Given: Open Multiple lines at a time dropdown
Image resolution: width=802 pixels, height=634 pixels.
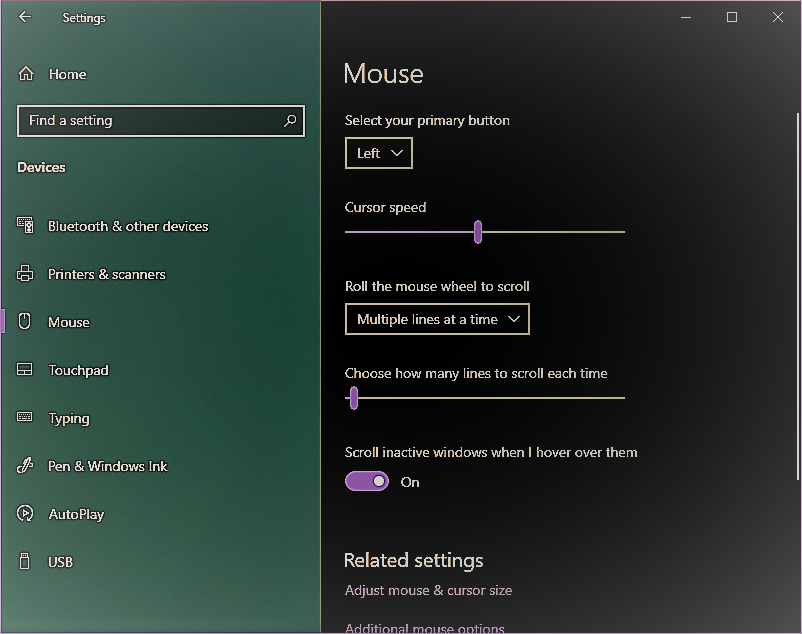Looking at the screenshot, I should pos(437,319).
